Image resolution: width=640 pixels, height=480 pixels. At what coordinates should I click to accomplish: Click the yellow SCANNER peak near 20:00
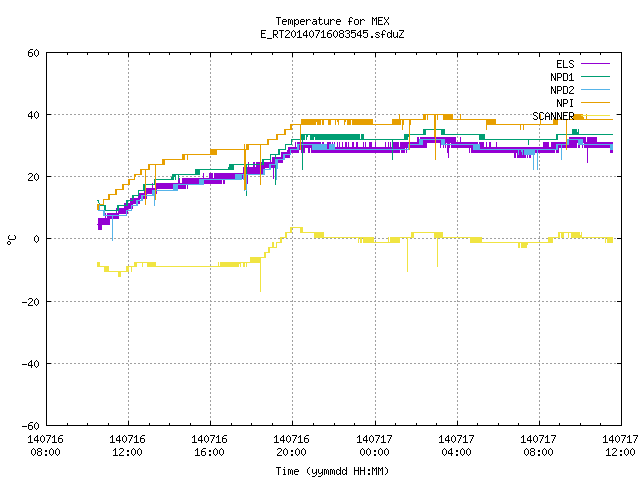click(x=296, y=228)
